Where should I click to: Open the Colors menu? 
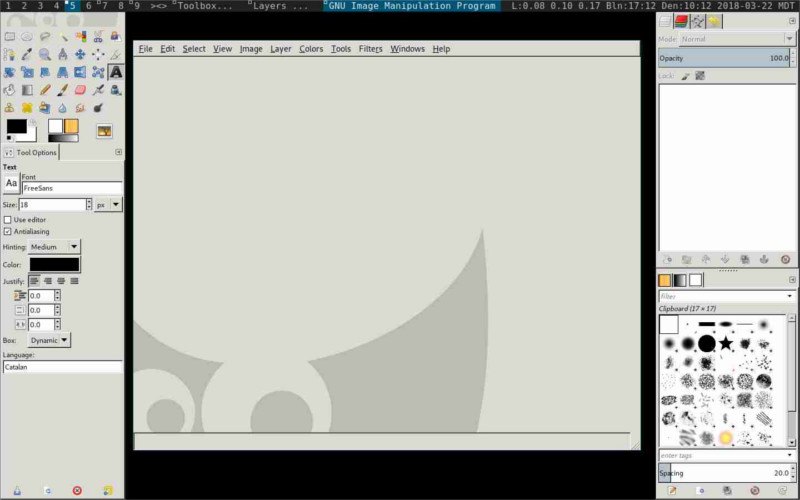coord(311,48)
